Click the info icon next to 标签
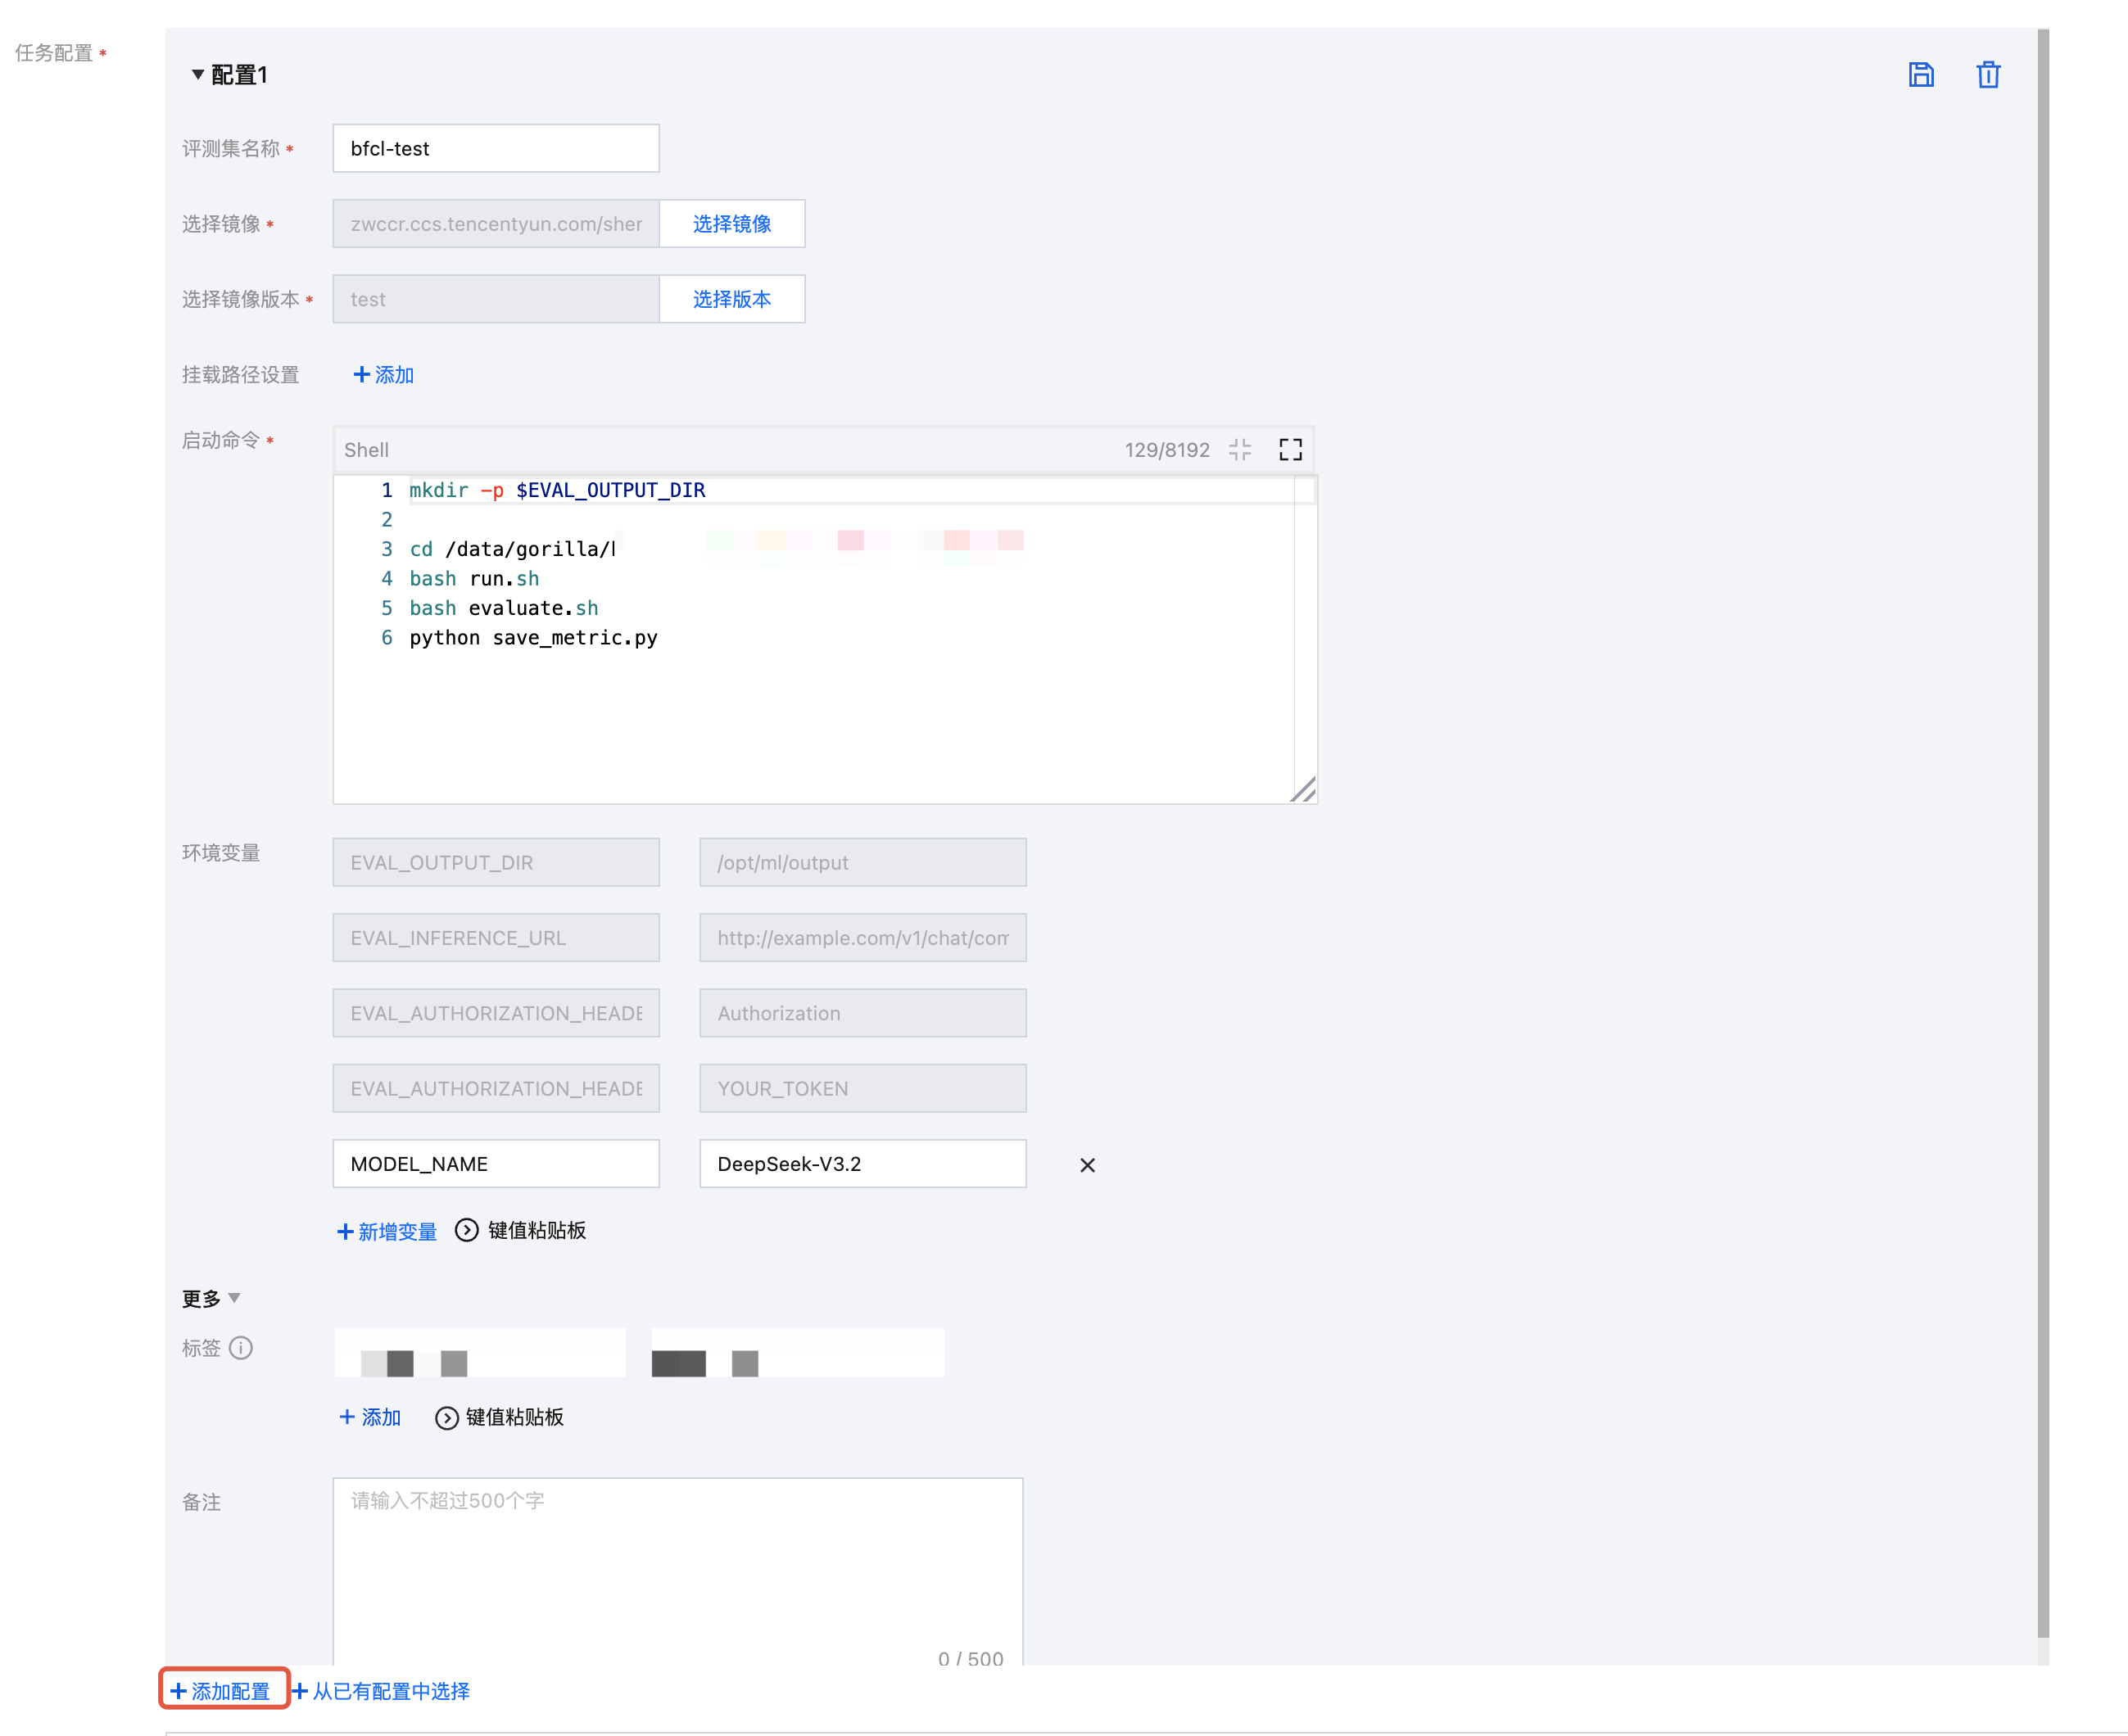The image size is (2128, 1736). (241, 1348)
